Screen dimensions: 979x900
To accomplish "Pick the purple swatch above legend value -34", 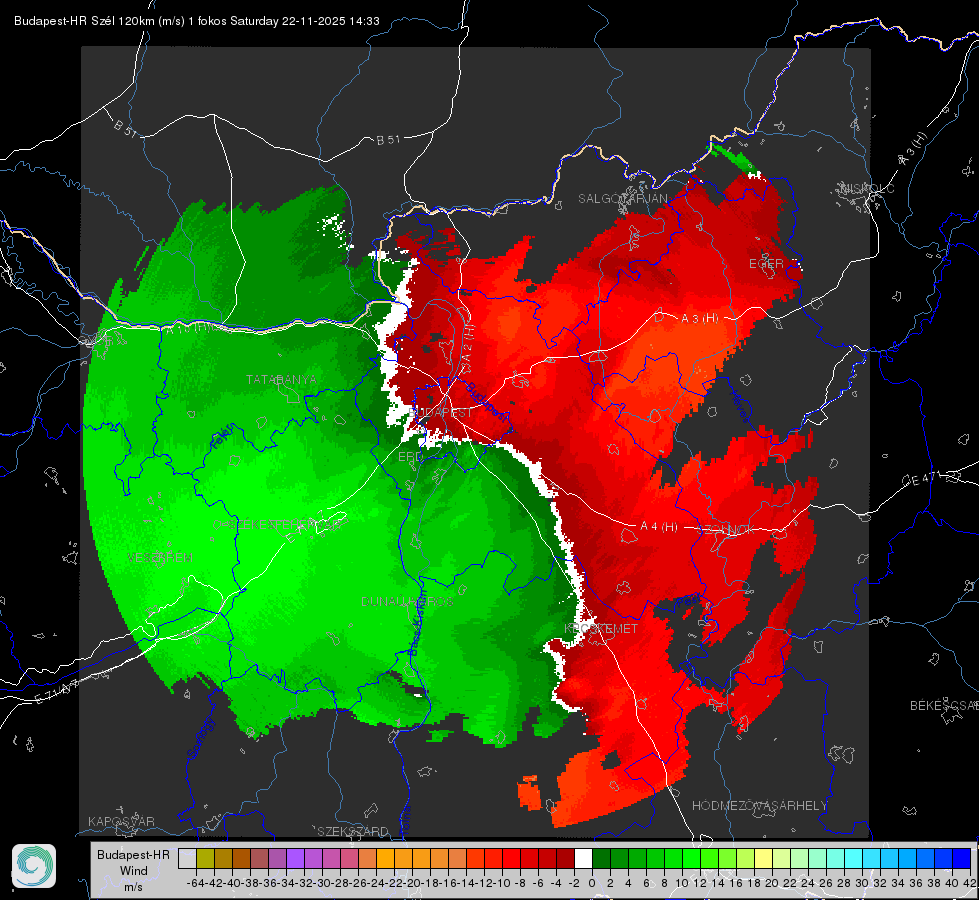I will click(x=295, y=858).
